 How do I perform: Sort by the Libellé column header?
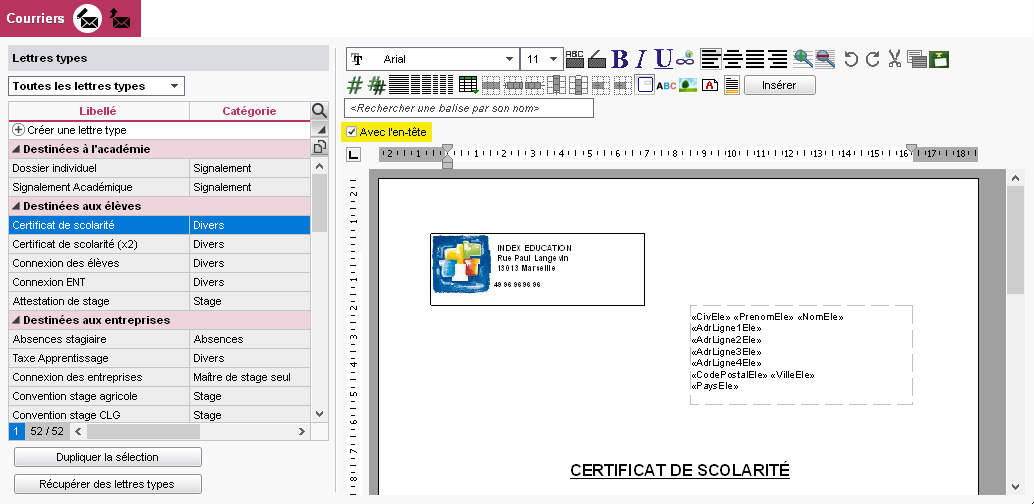98,111
